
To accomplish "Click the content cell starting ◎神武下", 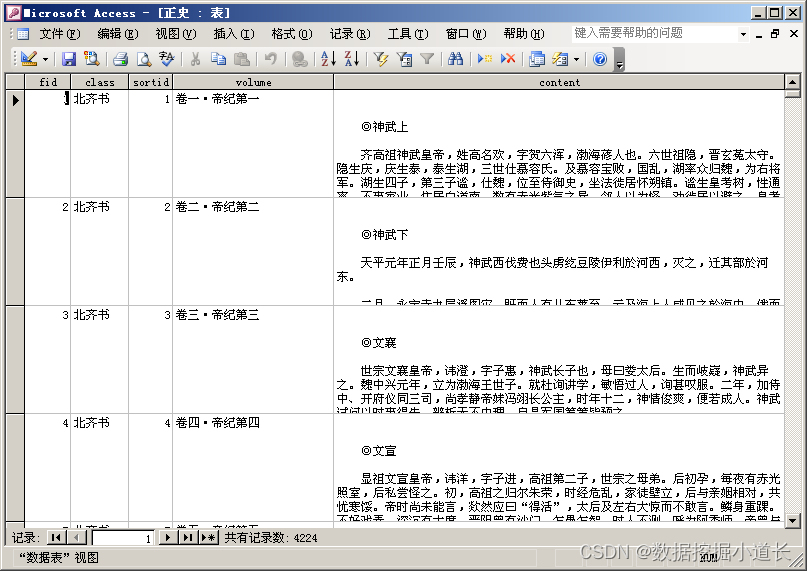I will pos(559,251).
